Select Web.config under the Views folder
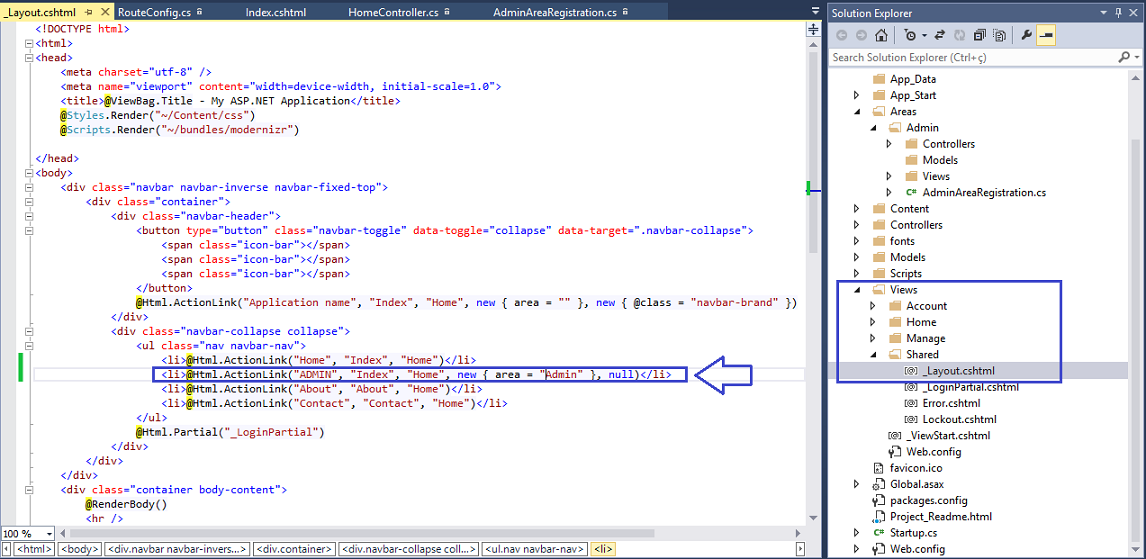Image resolution: width=1146 pixels, height=559 pixels. [933, 452]
